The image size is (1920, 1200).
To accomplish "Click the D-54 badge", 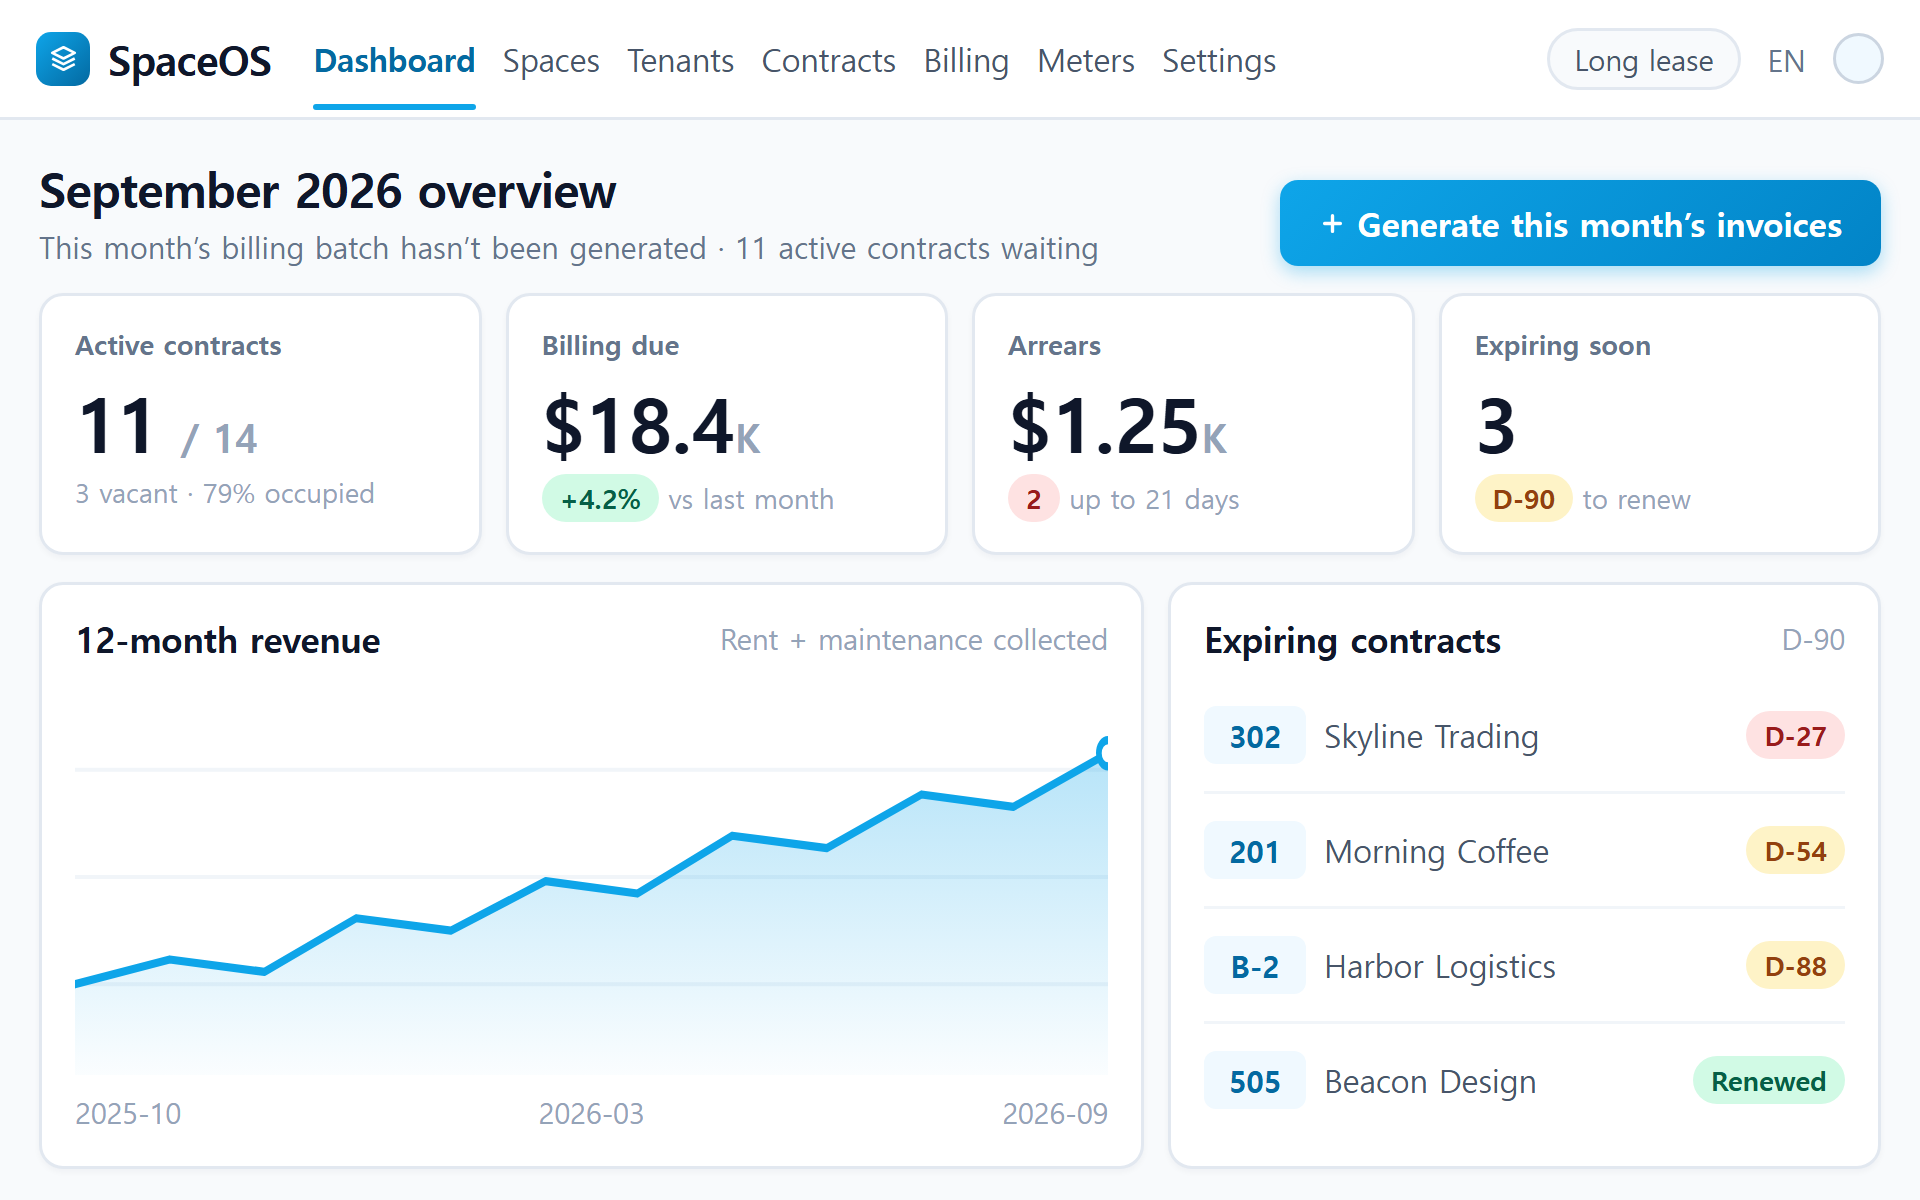I will pos(1795,851).
